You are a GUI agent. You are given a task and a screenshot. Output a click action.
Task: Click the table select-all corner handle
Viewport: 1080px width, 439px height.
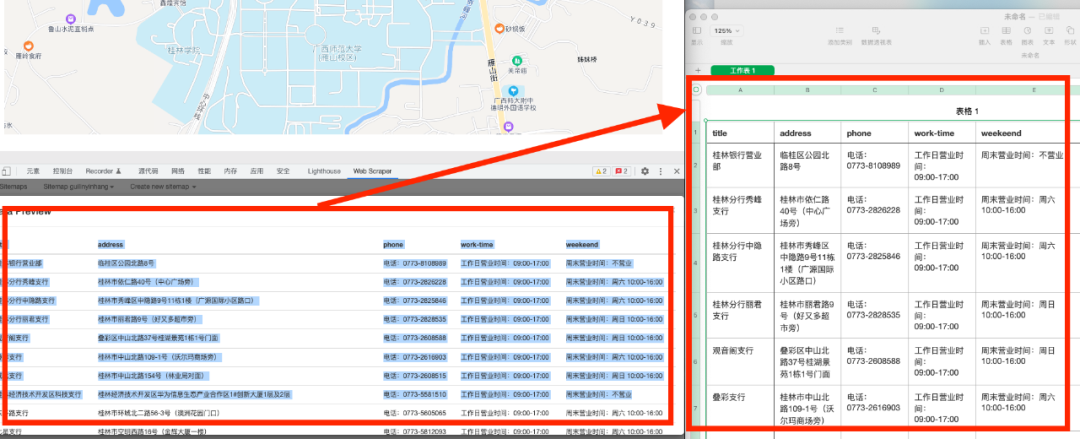point(696,89)
